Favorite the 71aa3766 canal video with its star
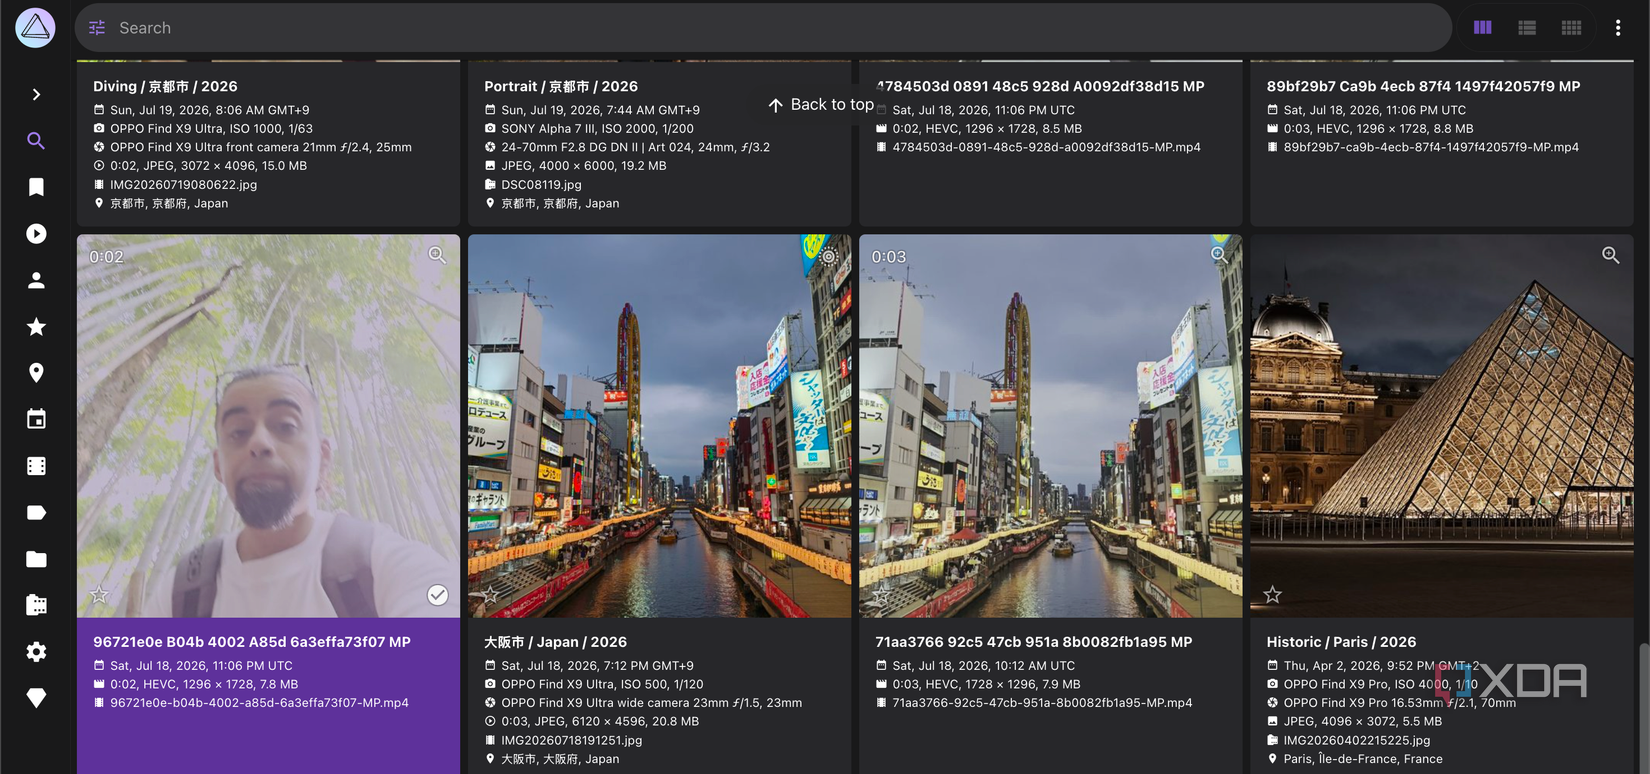The height and width of the screenshot is (774, 1650). click(x=881, y=595)
